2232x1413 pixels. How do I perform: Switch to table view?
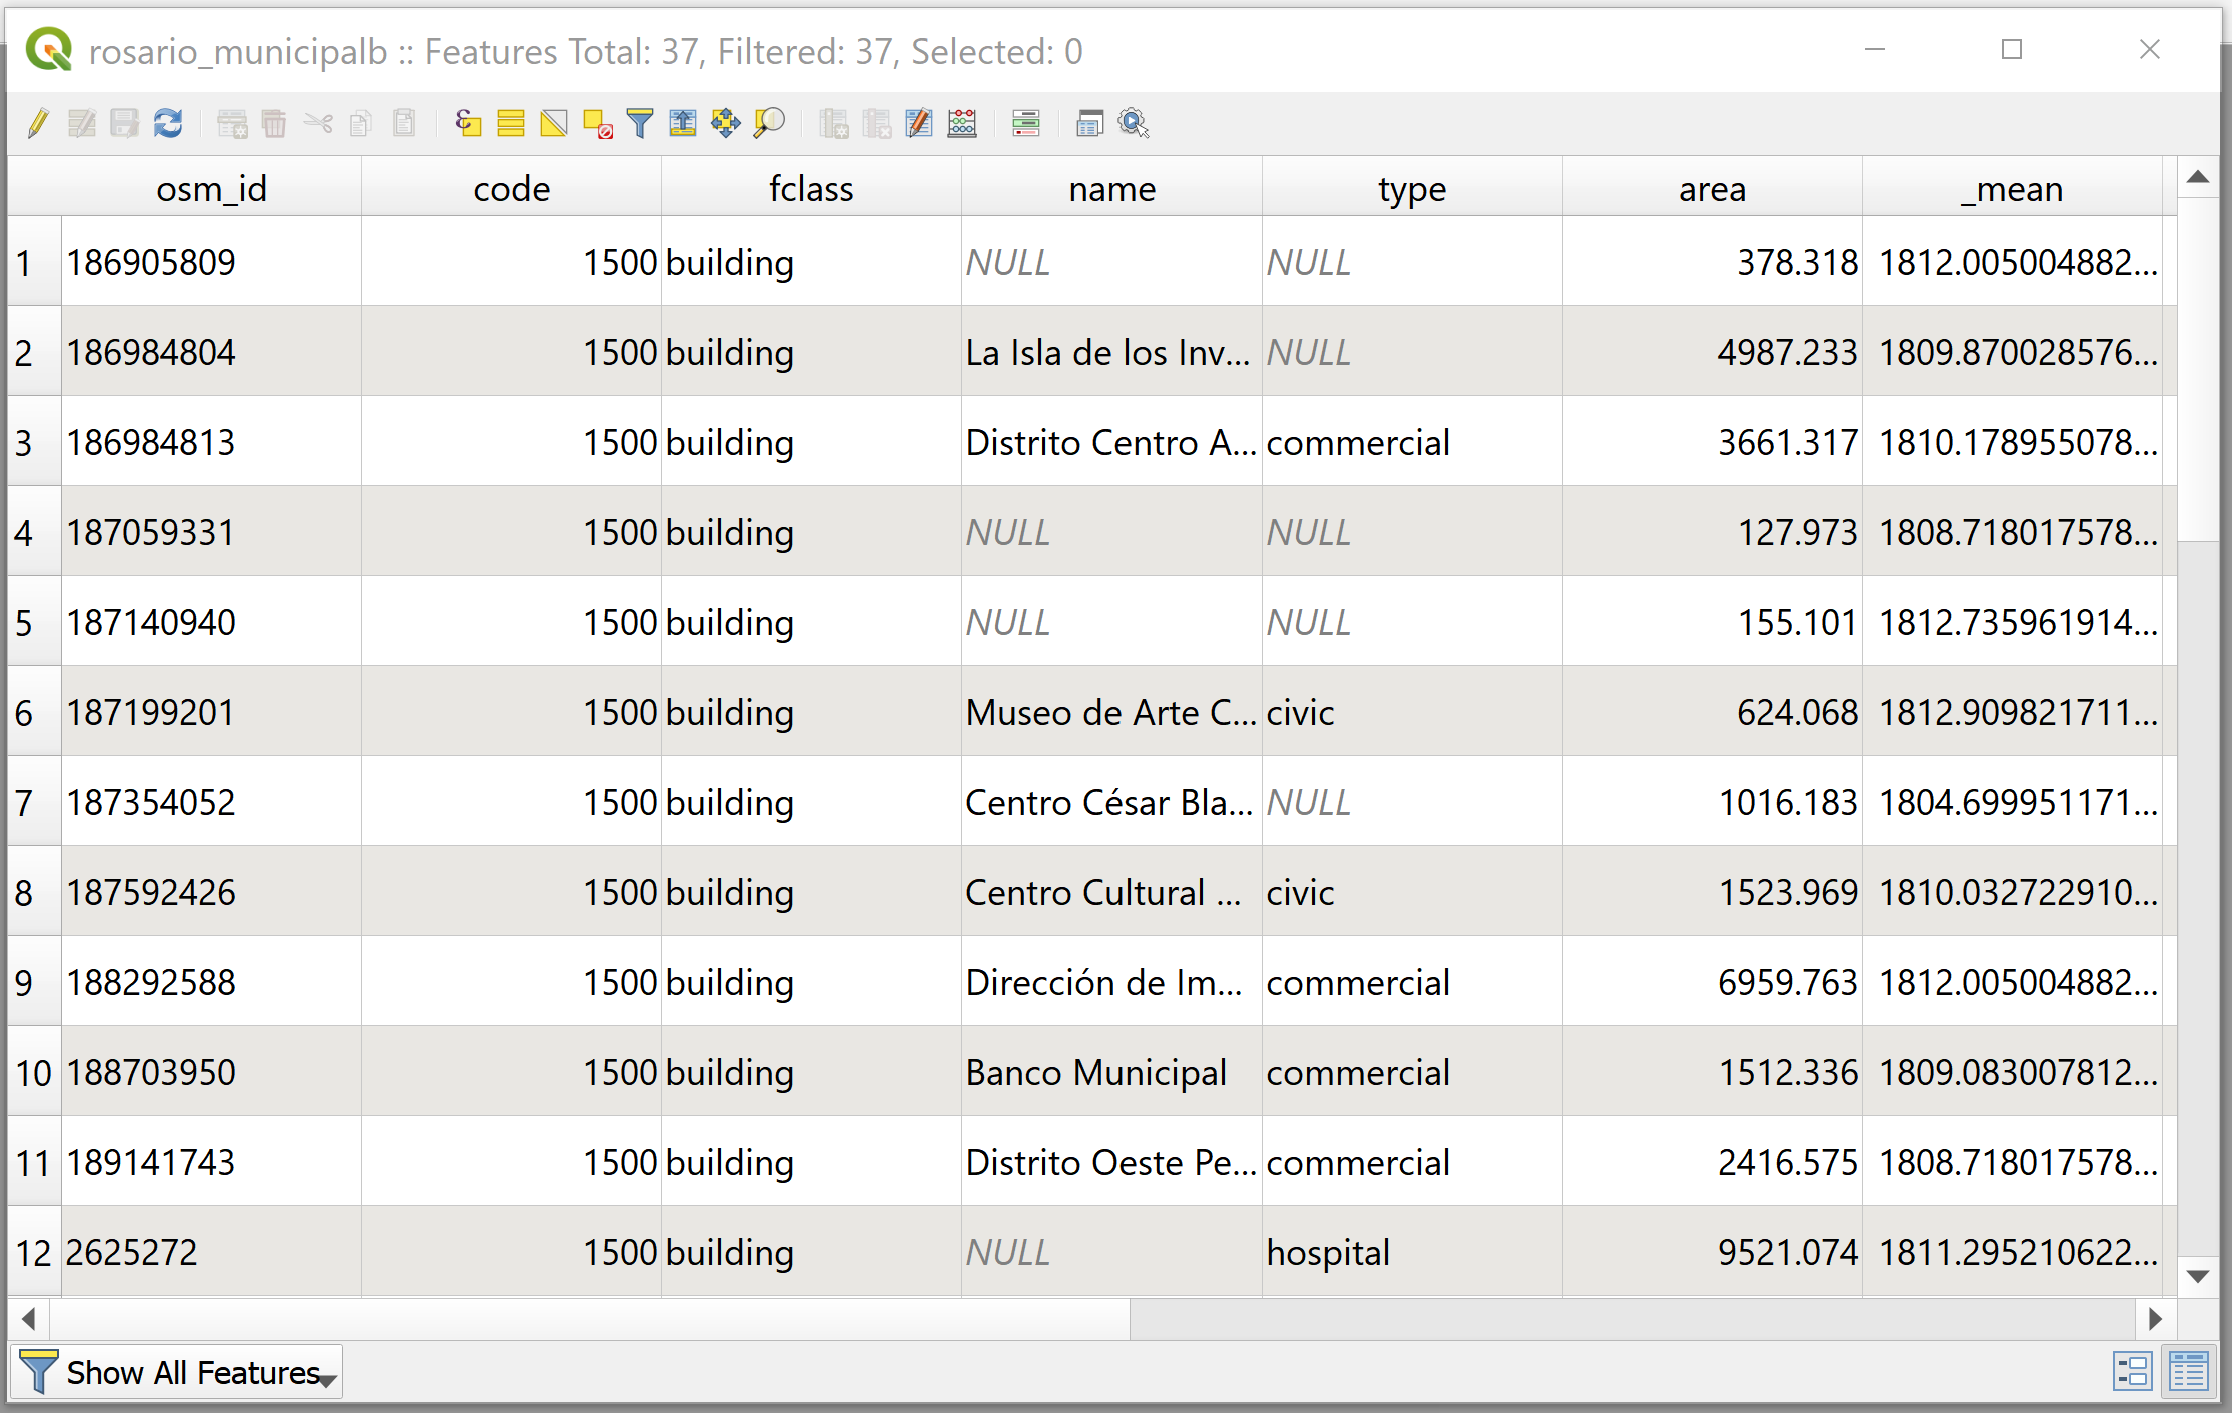2188,1372
